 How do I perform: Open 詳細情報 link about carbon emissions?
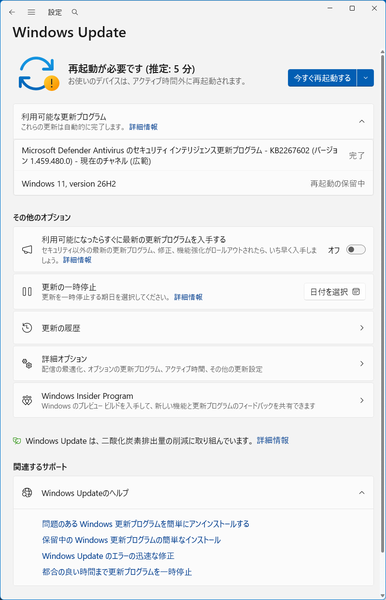click(273, 440)
